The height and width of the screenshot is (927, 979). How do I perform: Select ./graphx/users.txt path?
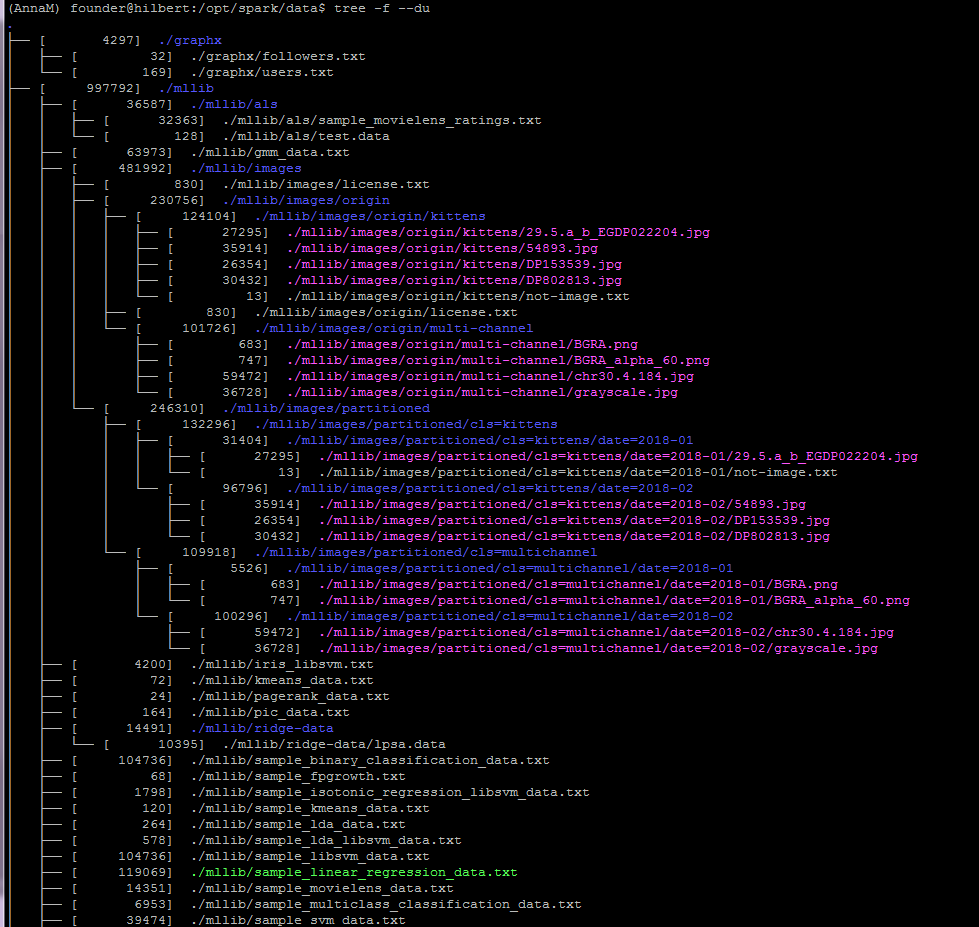(262, 72)
